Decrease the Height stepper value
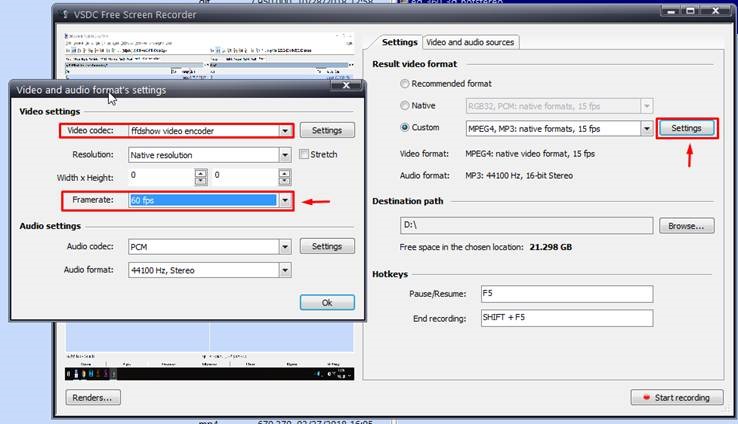This screenshot has width=738, height=424. pyautogui.click(x=284, y=181)
